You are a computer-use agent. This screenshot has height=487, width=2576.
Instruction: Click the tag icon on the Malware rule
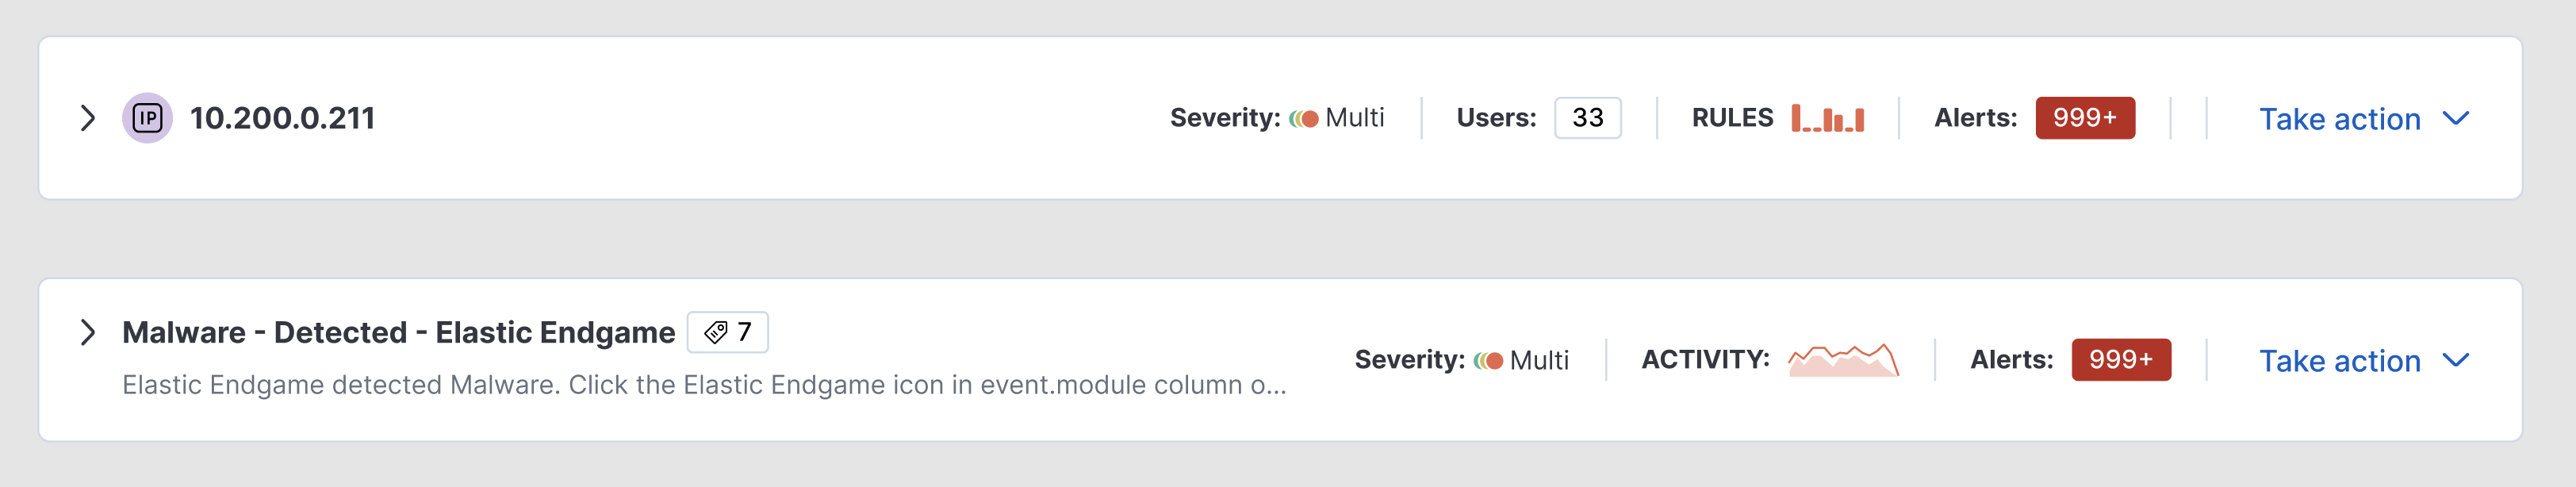pyautogui.click(x=715, y=331)
